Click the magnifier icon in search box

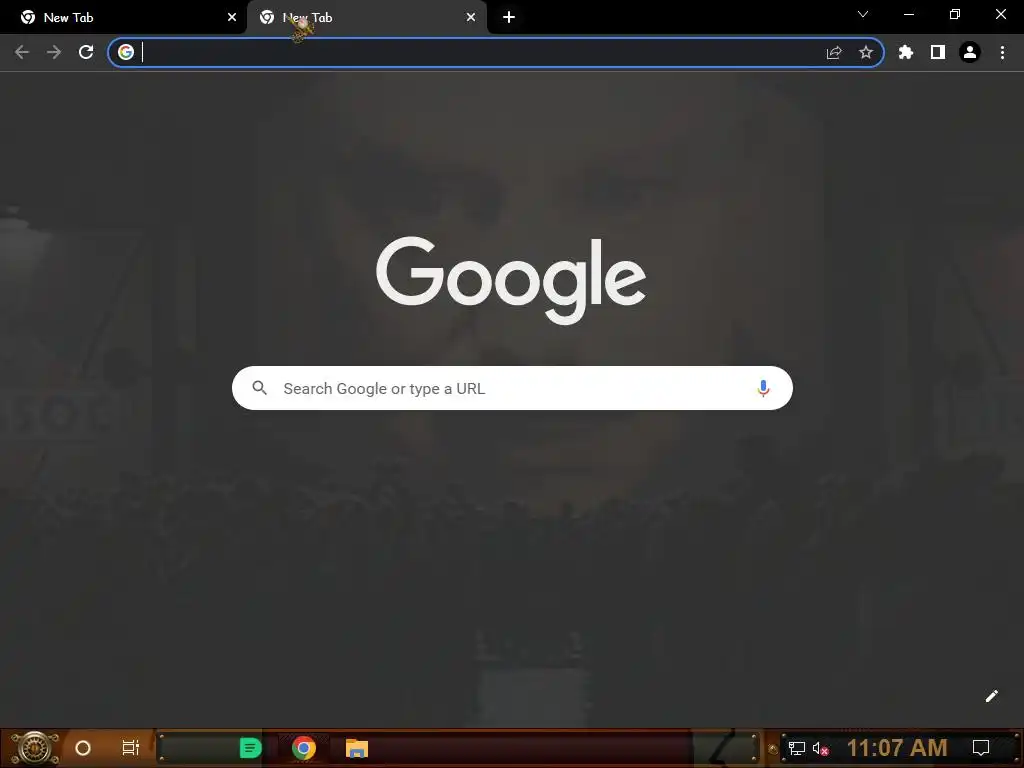coord(259,388)
